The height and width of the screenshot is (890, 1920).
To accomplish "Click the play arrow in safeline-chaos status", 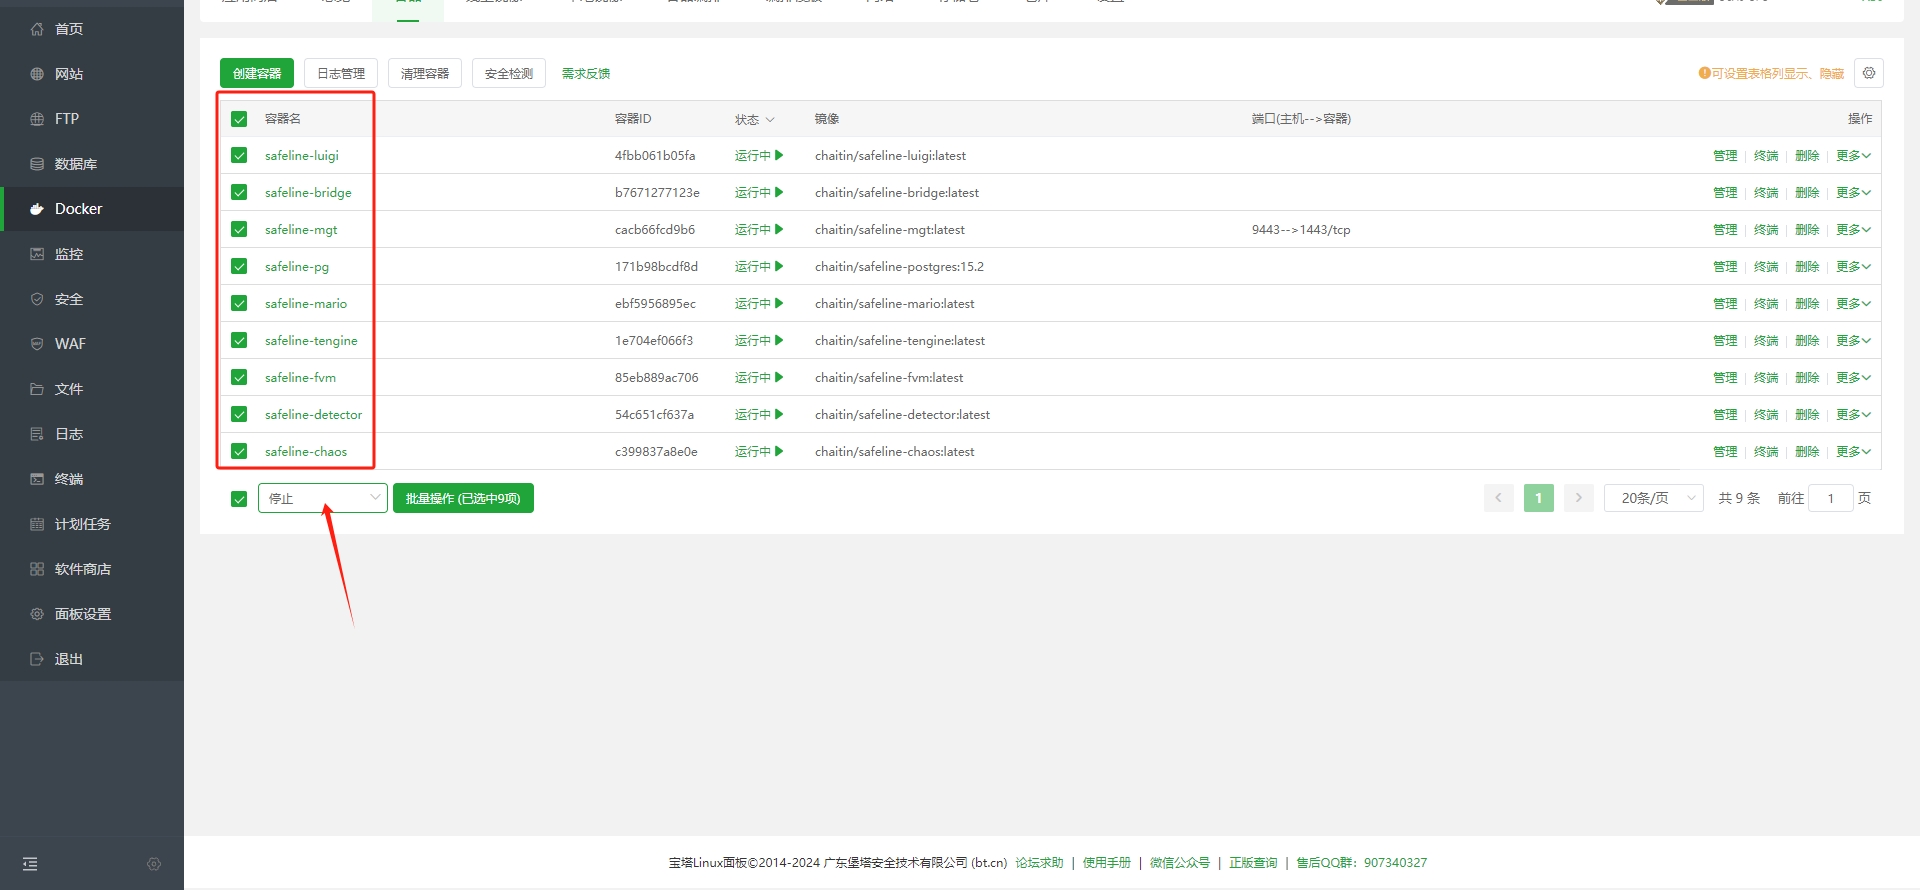I will tap(779, 451).
